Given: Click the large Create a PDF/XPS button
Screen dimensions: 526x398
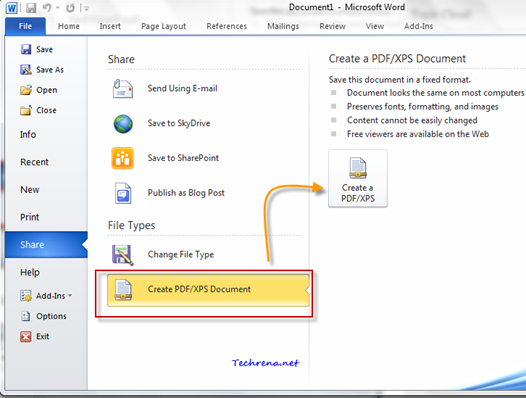Looking at the screenshot, I should (358, 179).
